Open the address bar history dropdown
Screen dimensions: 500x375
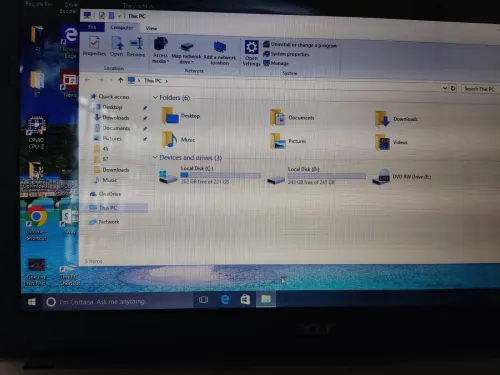point(445,88)
